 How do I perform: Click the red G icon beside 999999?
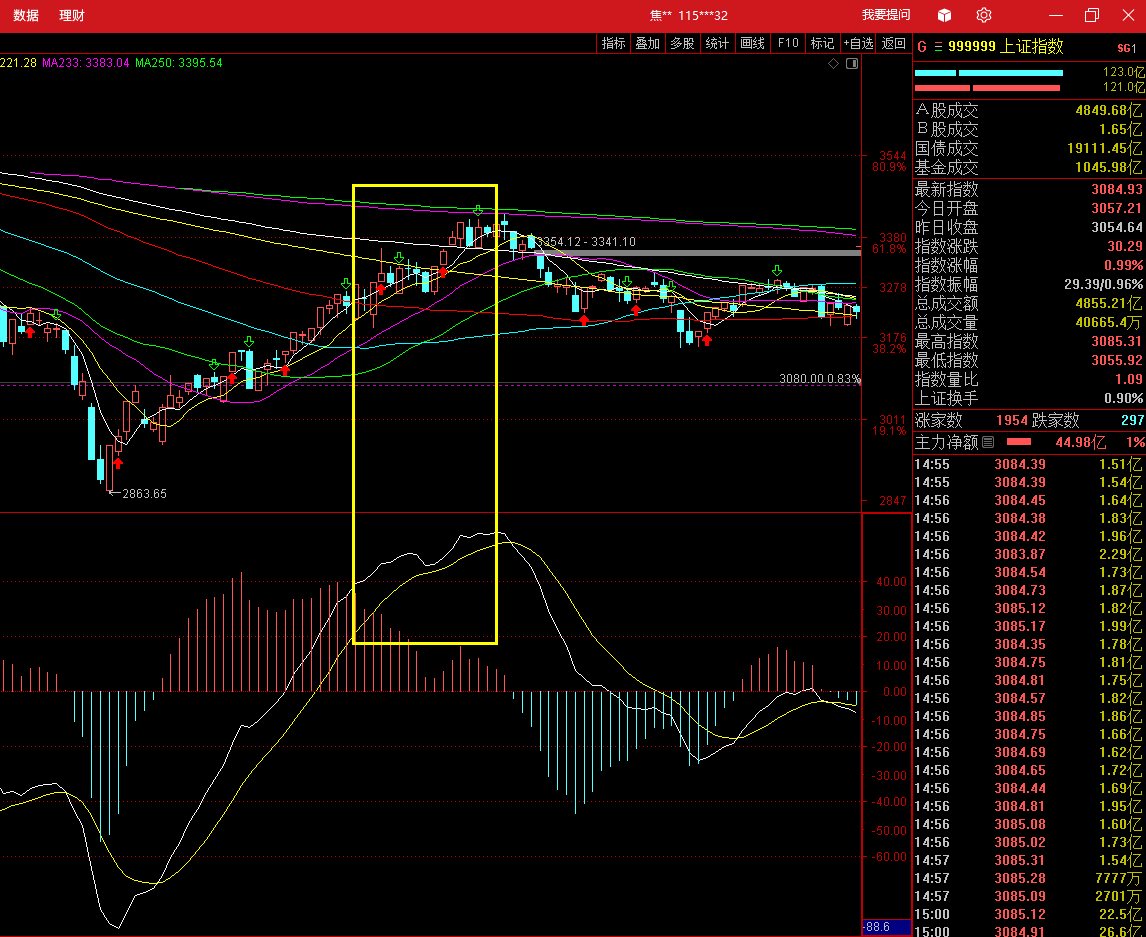pyautogui.click(x=922, y=47)
